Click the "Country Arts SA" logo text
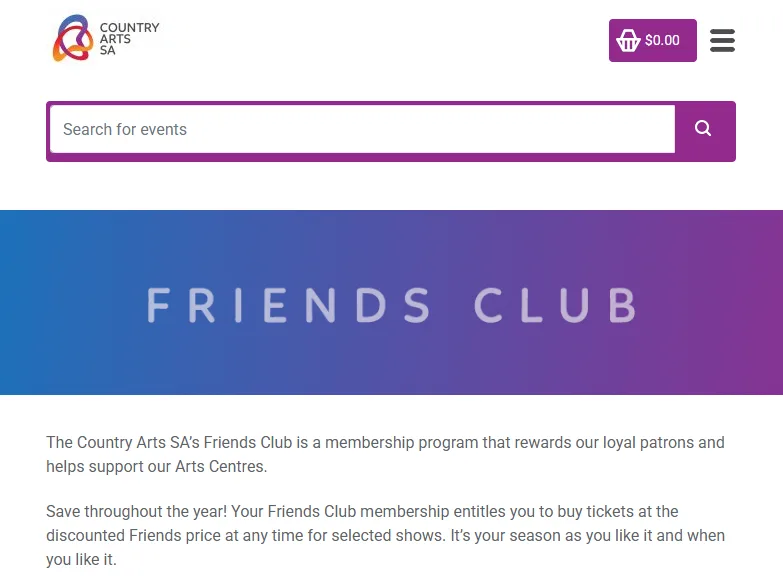The height and width of the screenshot is (587, 783). tap(129, 39)
